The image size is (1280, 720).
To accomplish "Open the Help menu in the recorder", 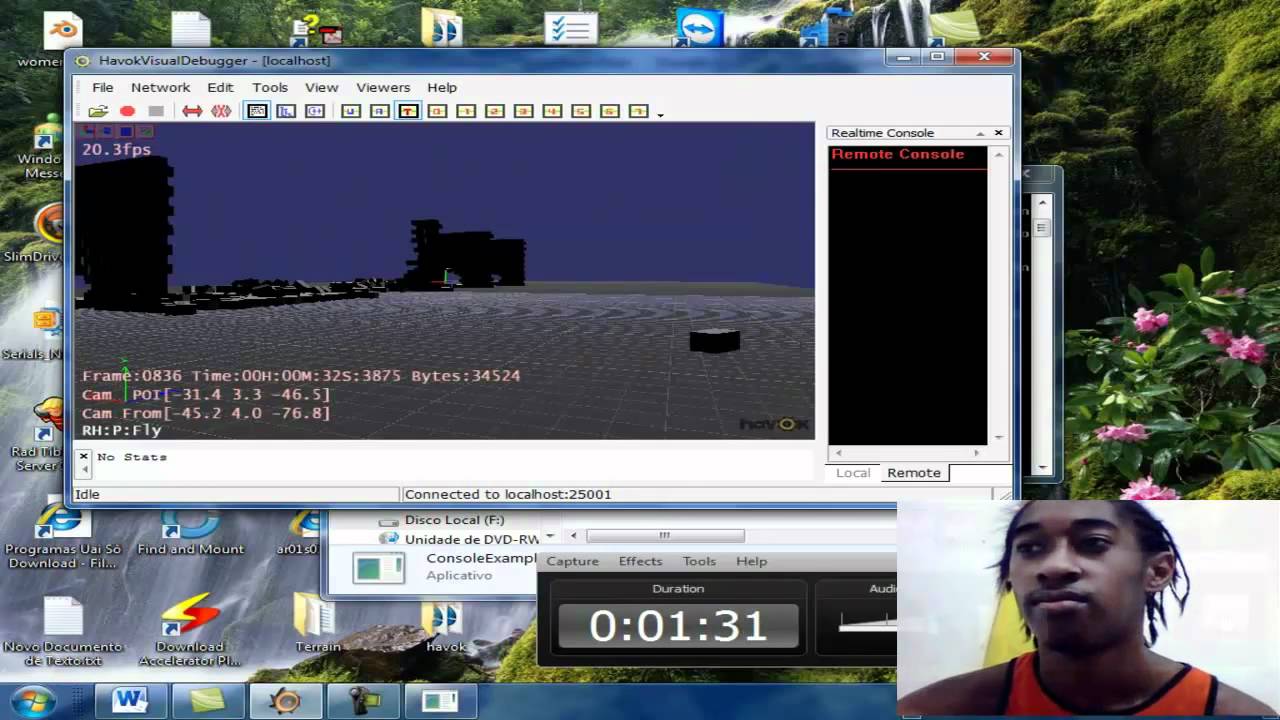I will (x=751, y=561).
